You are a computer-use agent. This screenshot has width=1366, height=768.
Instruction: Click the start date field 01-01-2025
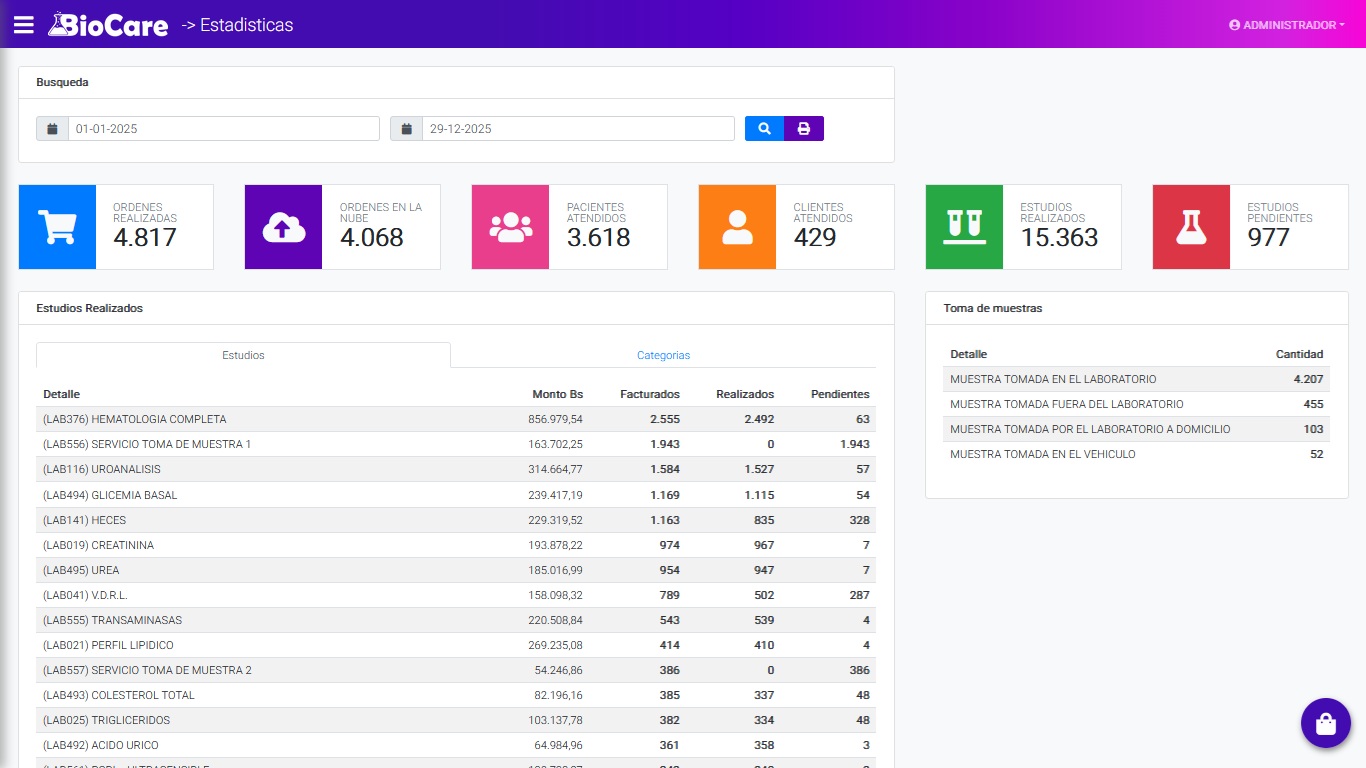click(223, 129)
